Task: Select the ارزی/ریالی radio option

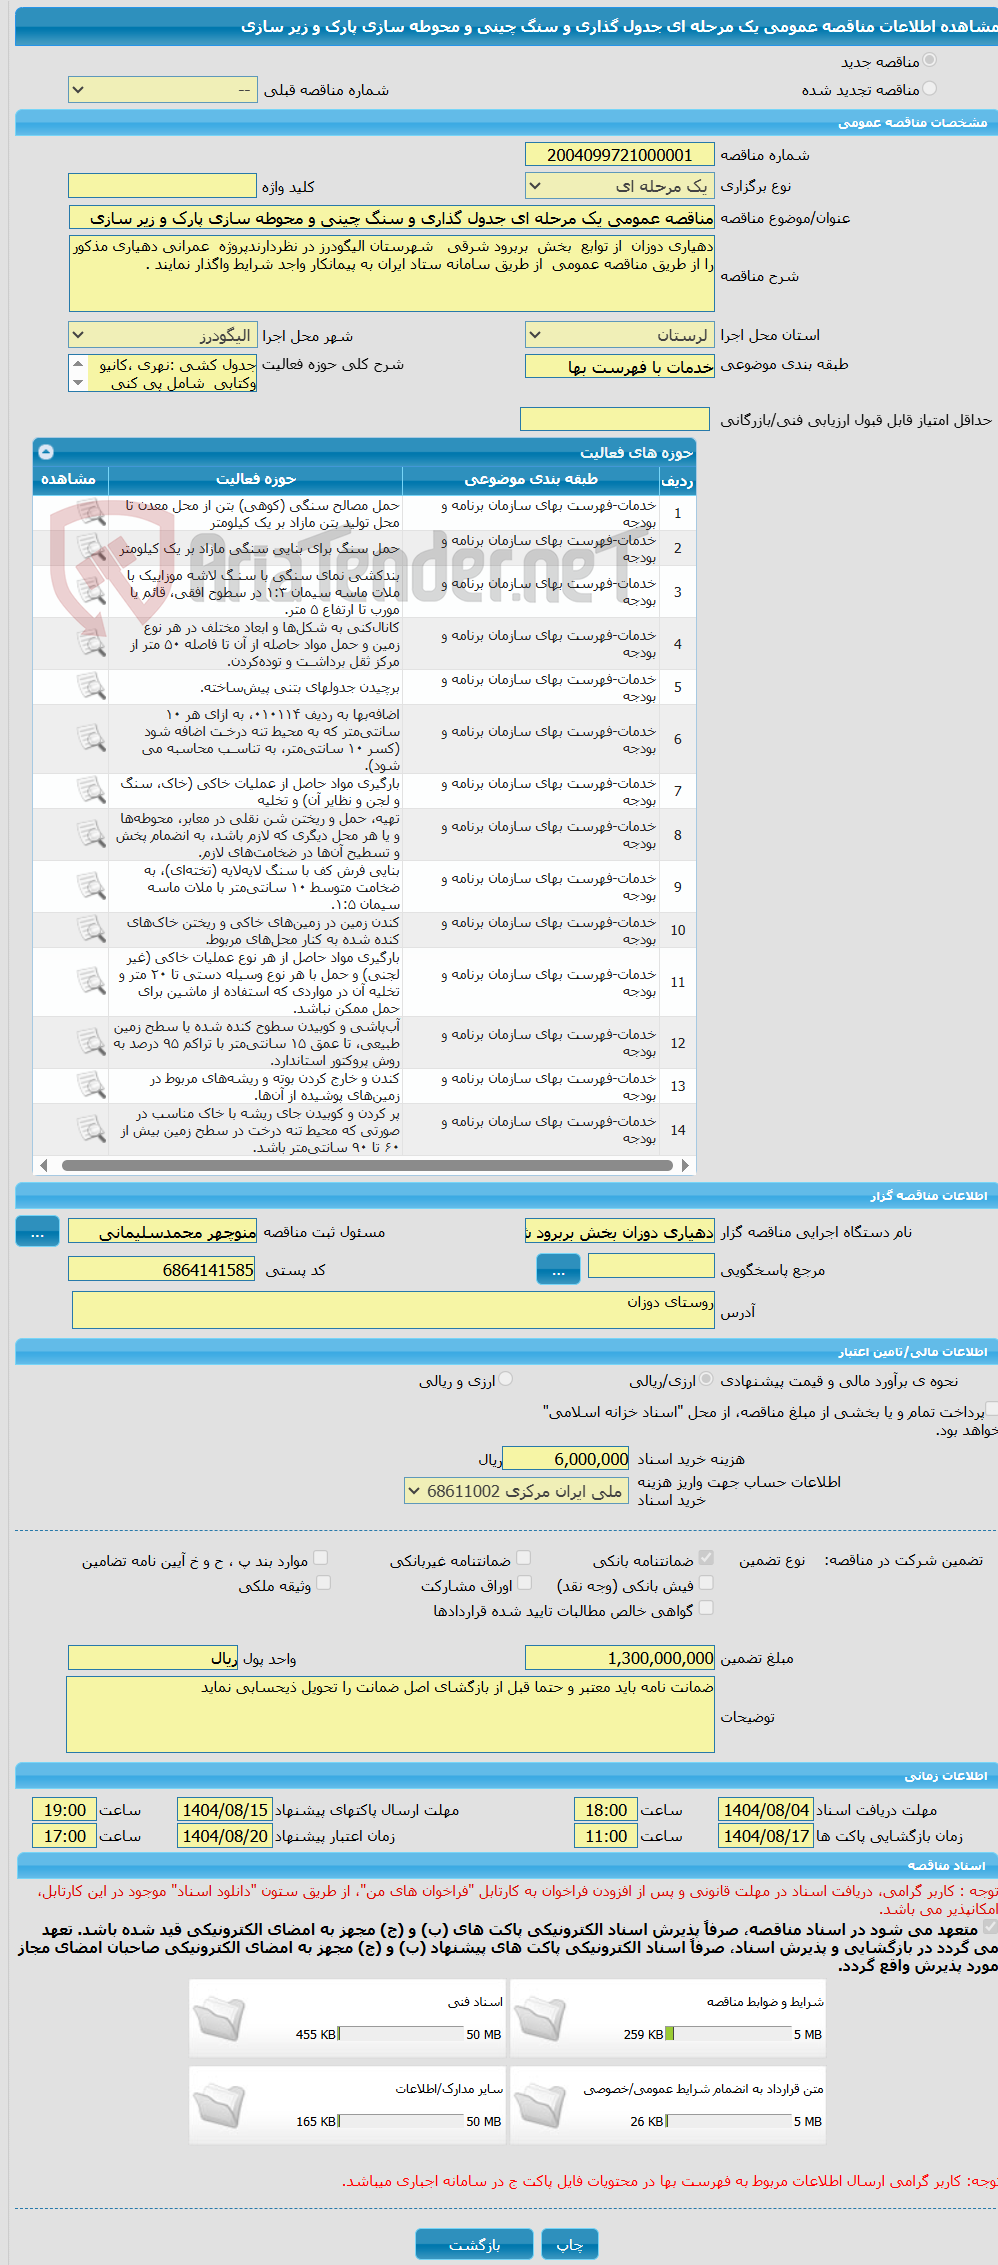Action: click(707, 1380)
